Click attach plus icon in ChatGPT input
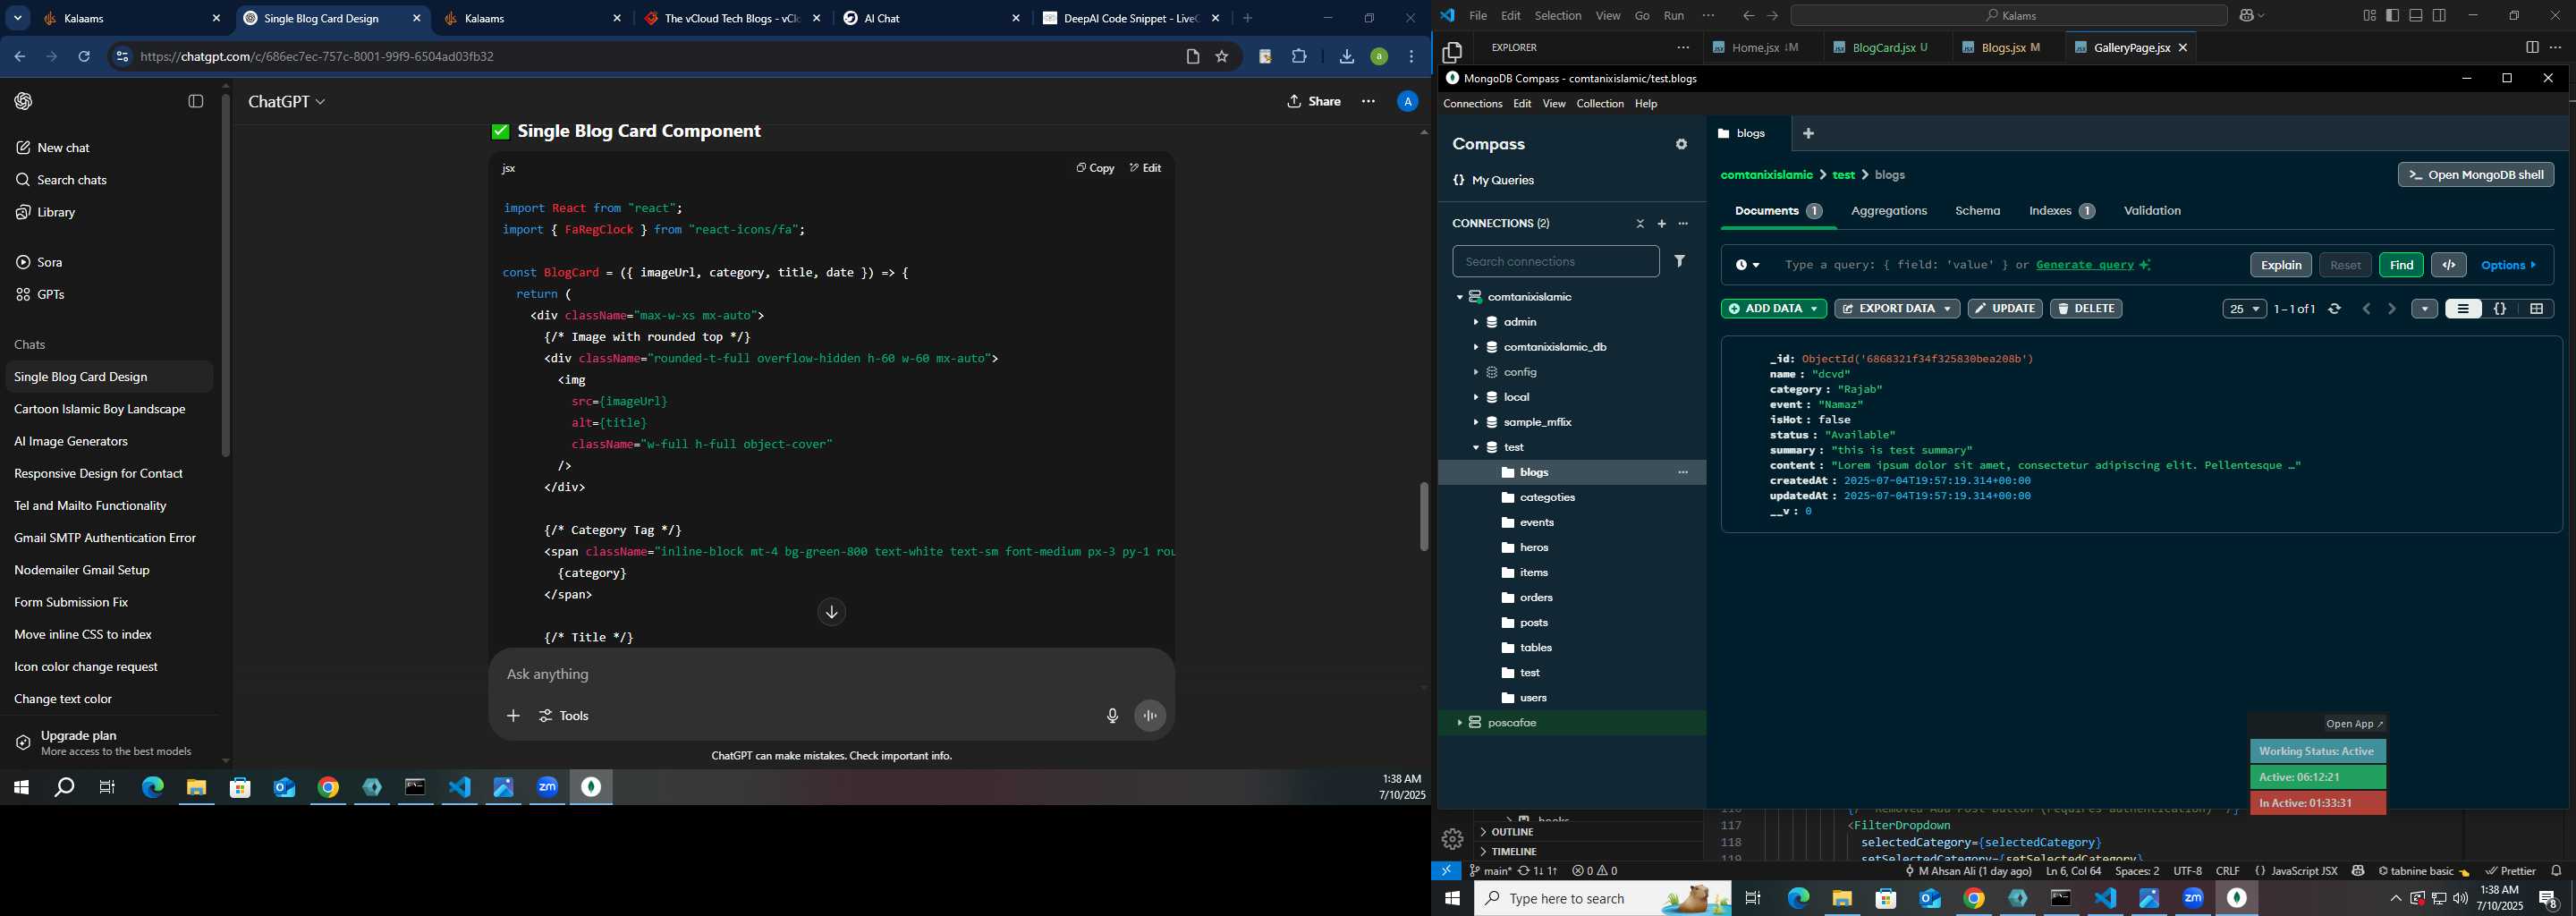Screen dimensions: 2576x916 (513, 716)
